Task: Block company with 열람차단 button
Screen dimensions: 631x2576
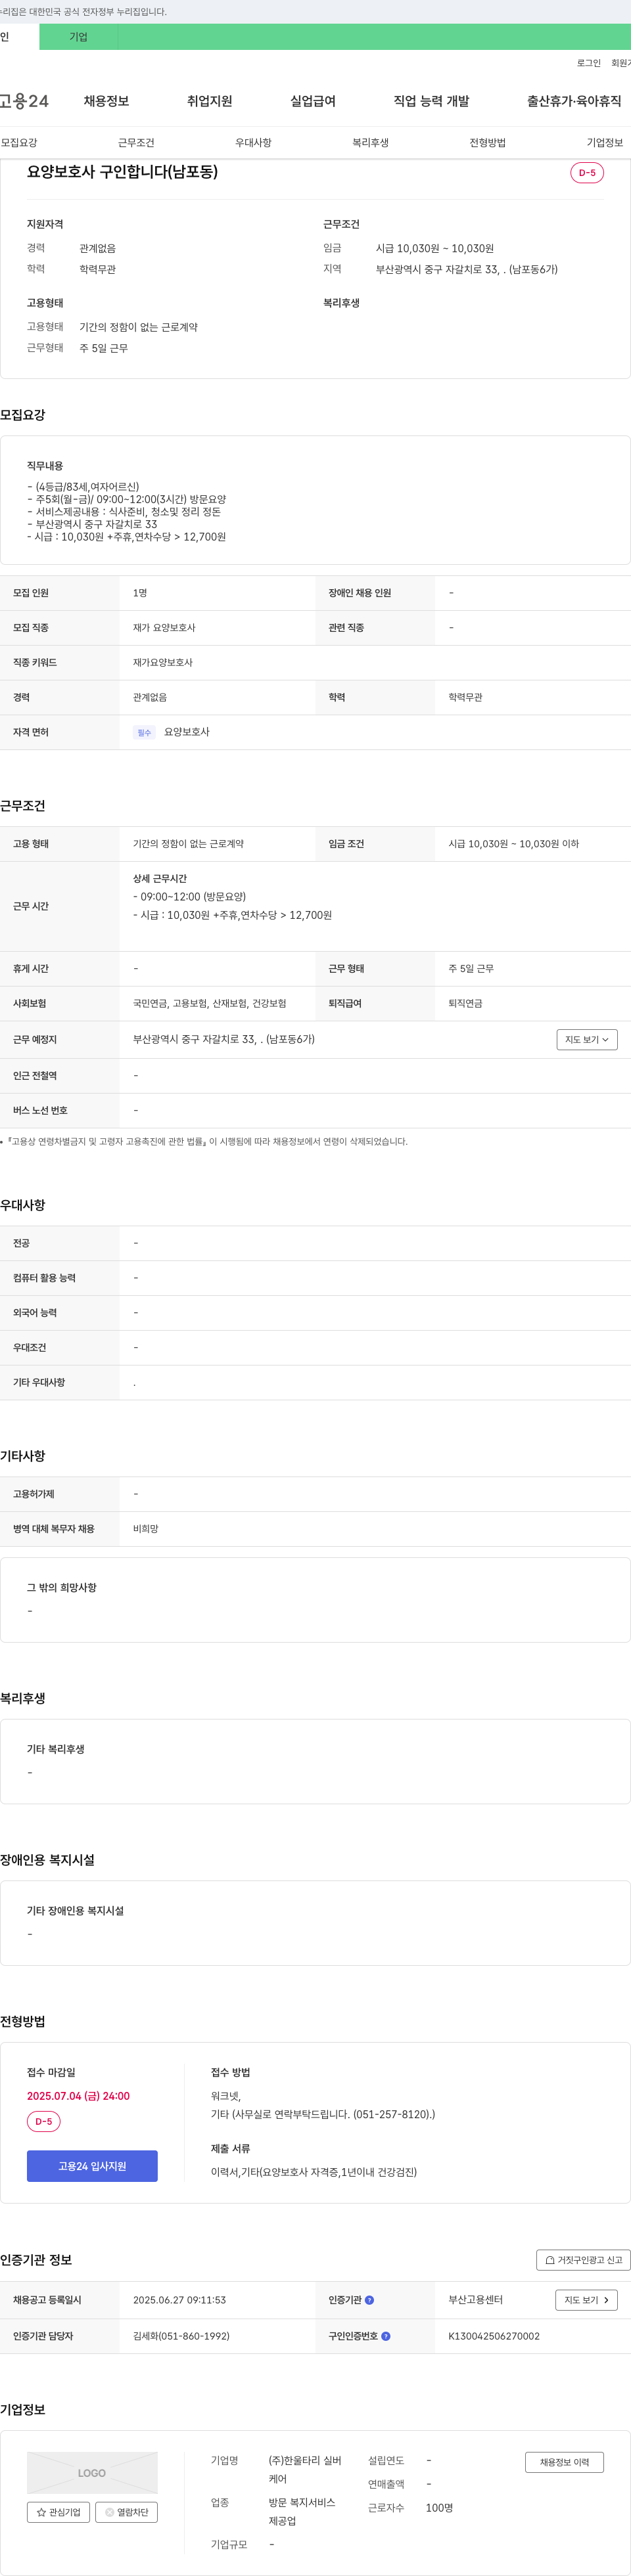Action: pos(126,2512)
